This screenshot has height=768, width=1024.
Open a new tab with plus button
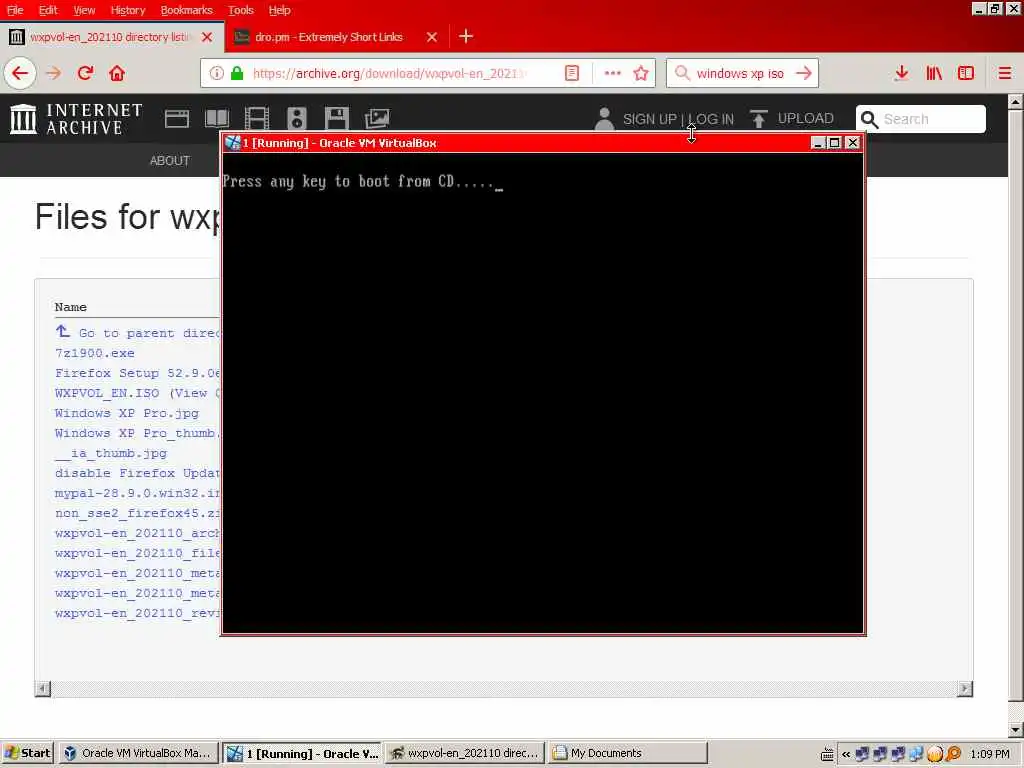(466, 37)
